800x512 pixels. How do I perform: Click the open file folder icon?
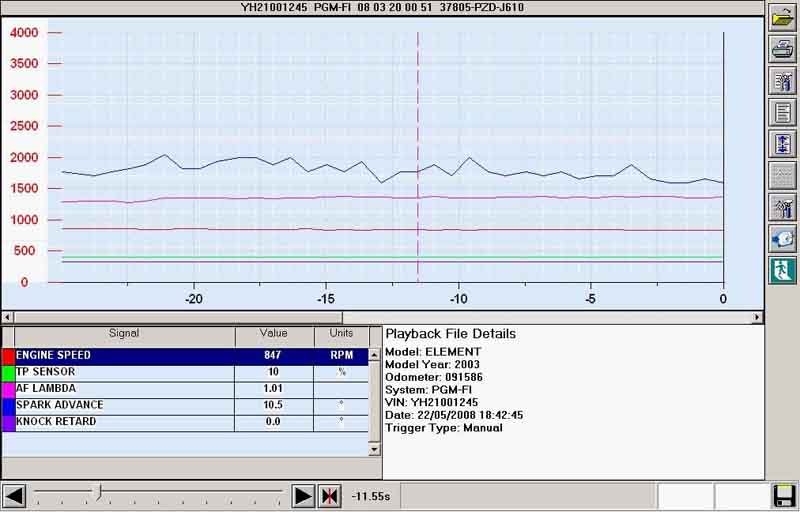click(x=782, y=17)
